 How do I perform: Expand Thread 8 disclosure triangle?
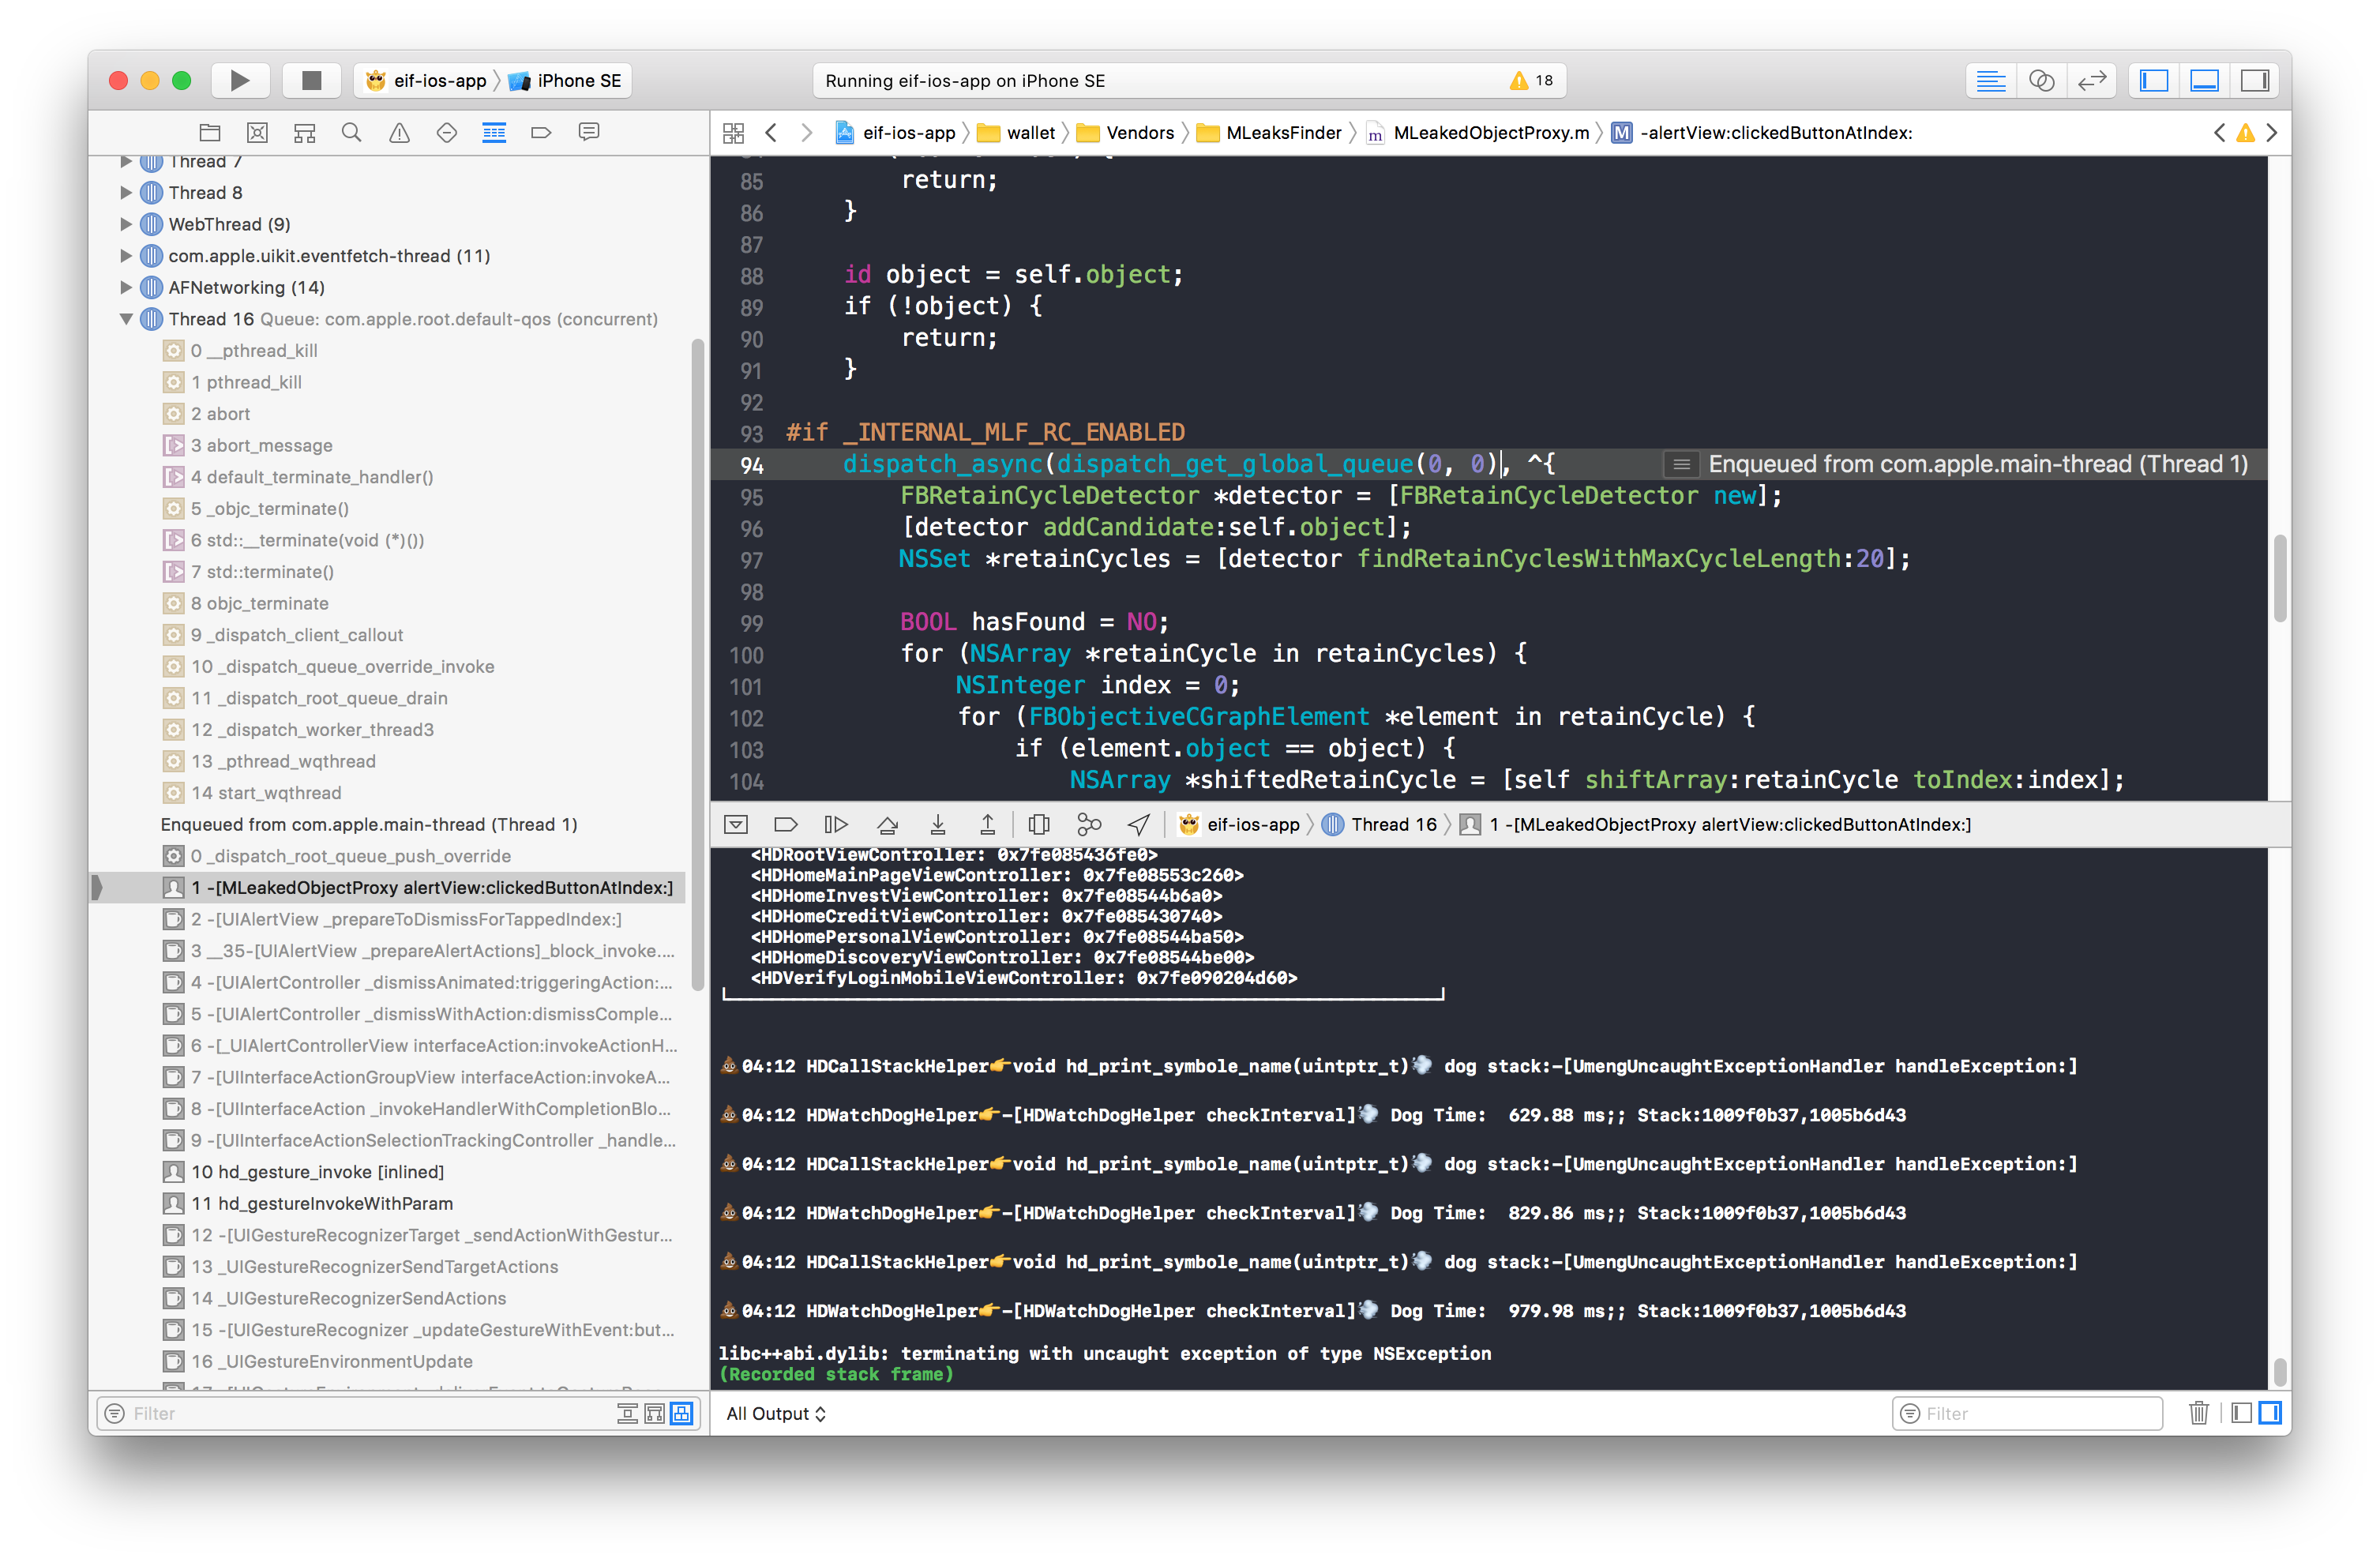(126, 192)
